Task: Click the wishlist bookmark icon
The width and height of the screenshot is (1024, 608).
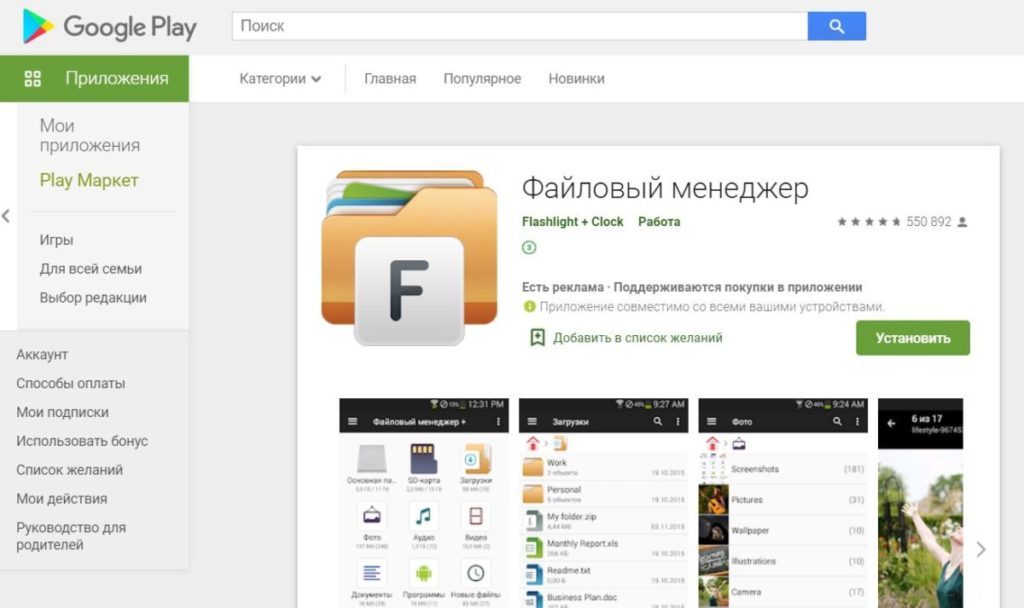Action: [537, 338]
